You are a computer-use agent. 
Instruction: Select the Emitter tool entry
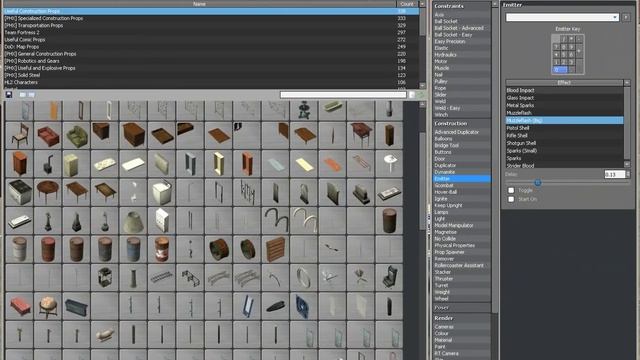click(x=462, y=179)
